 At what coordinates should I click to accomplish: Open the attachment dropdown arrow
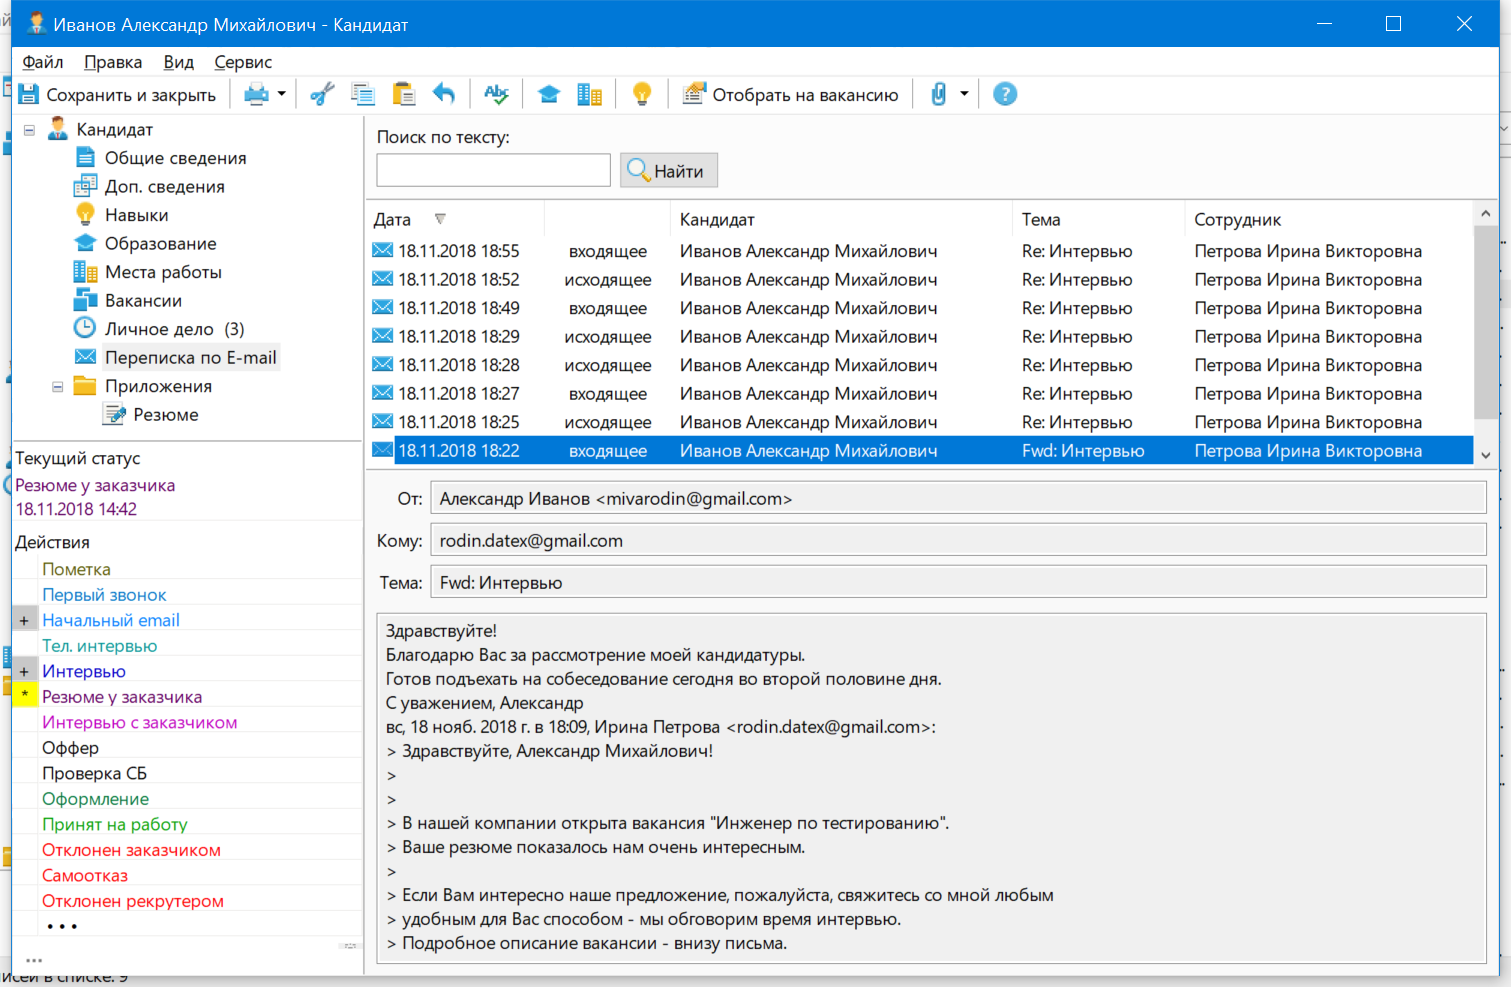[x=964, y=95]
